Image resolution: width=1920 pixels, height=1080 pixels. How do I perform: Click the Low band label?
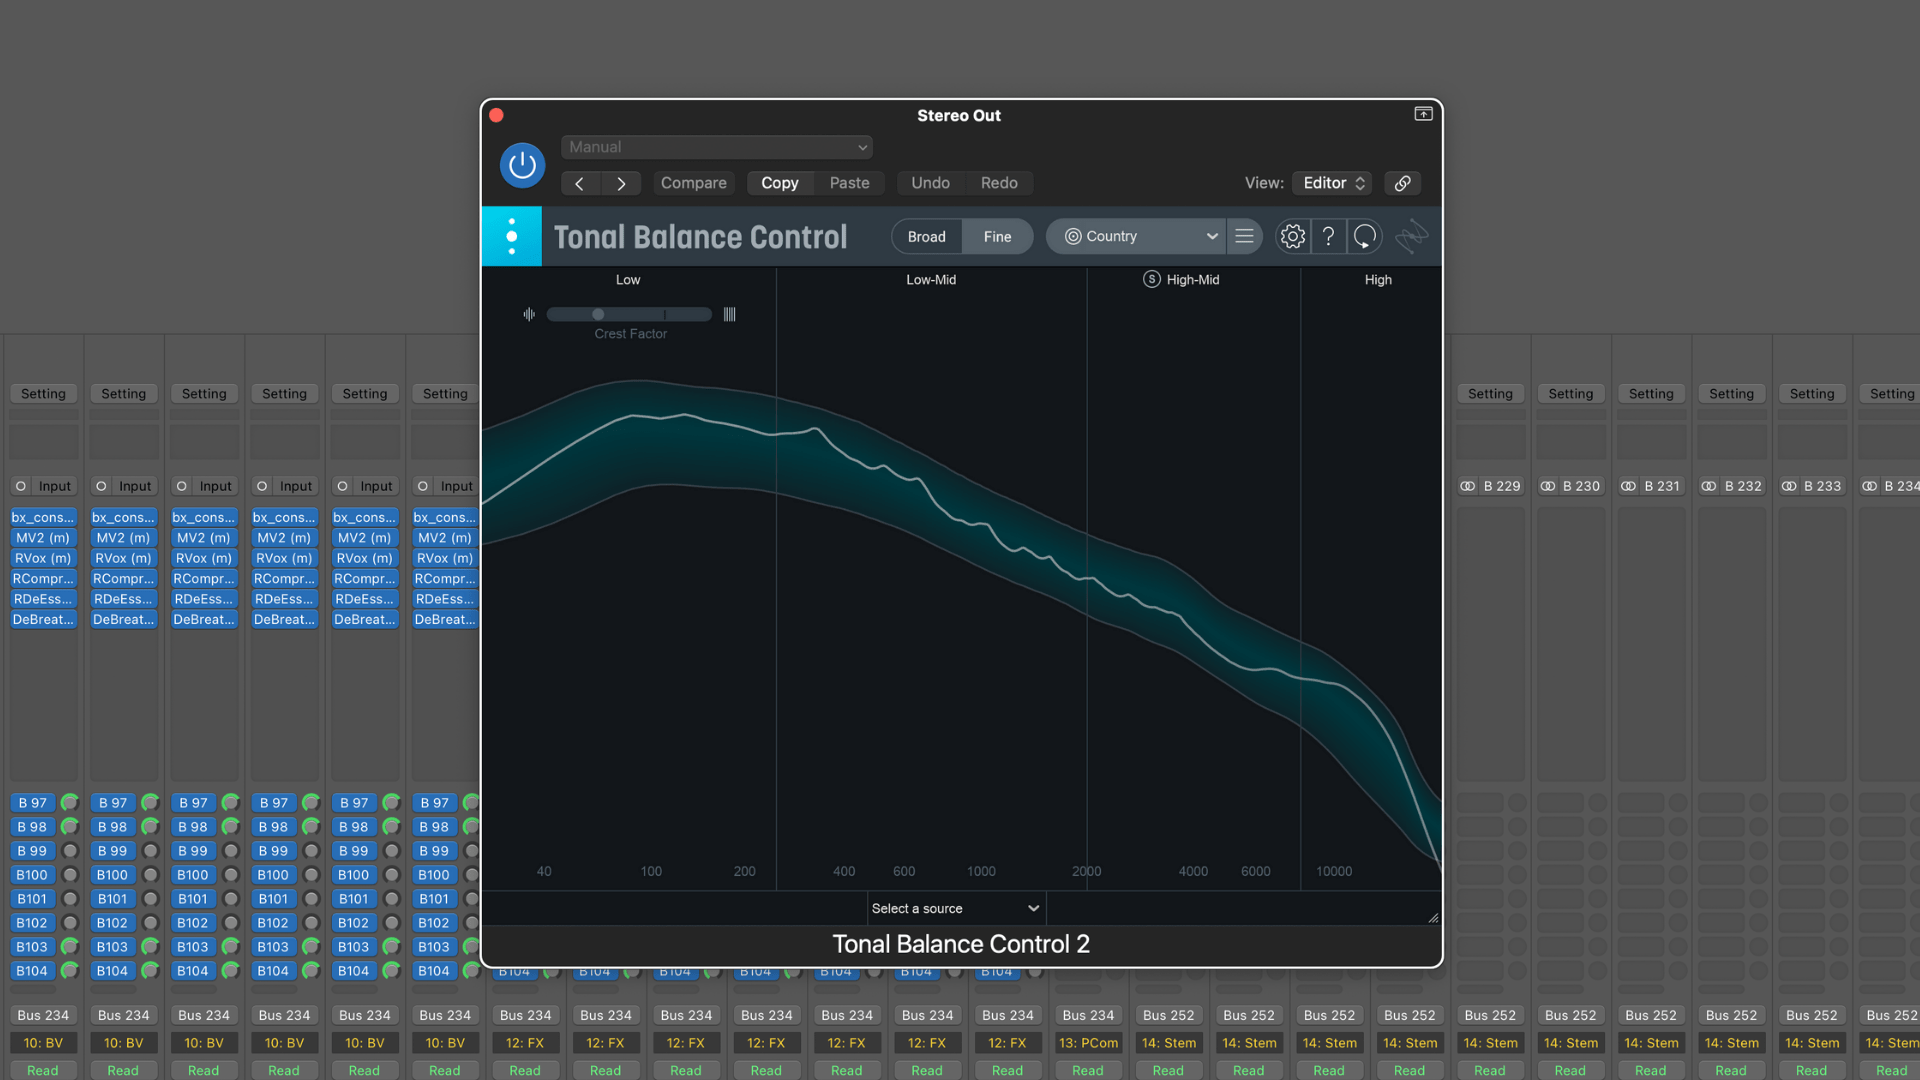(x=628, y=280)
